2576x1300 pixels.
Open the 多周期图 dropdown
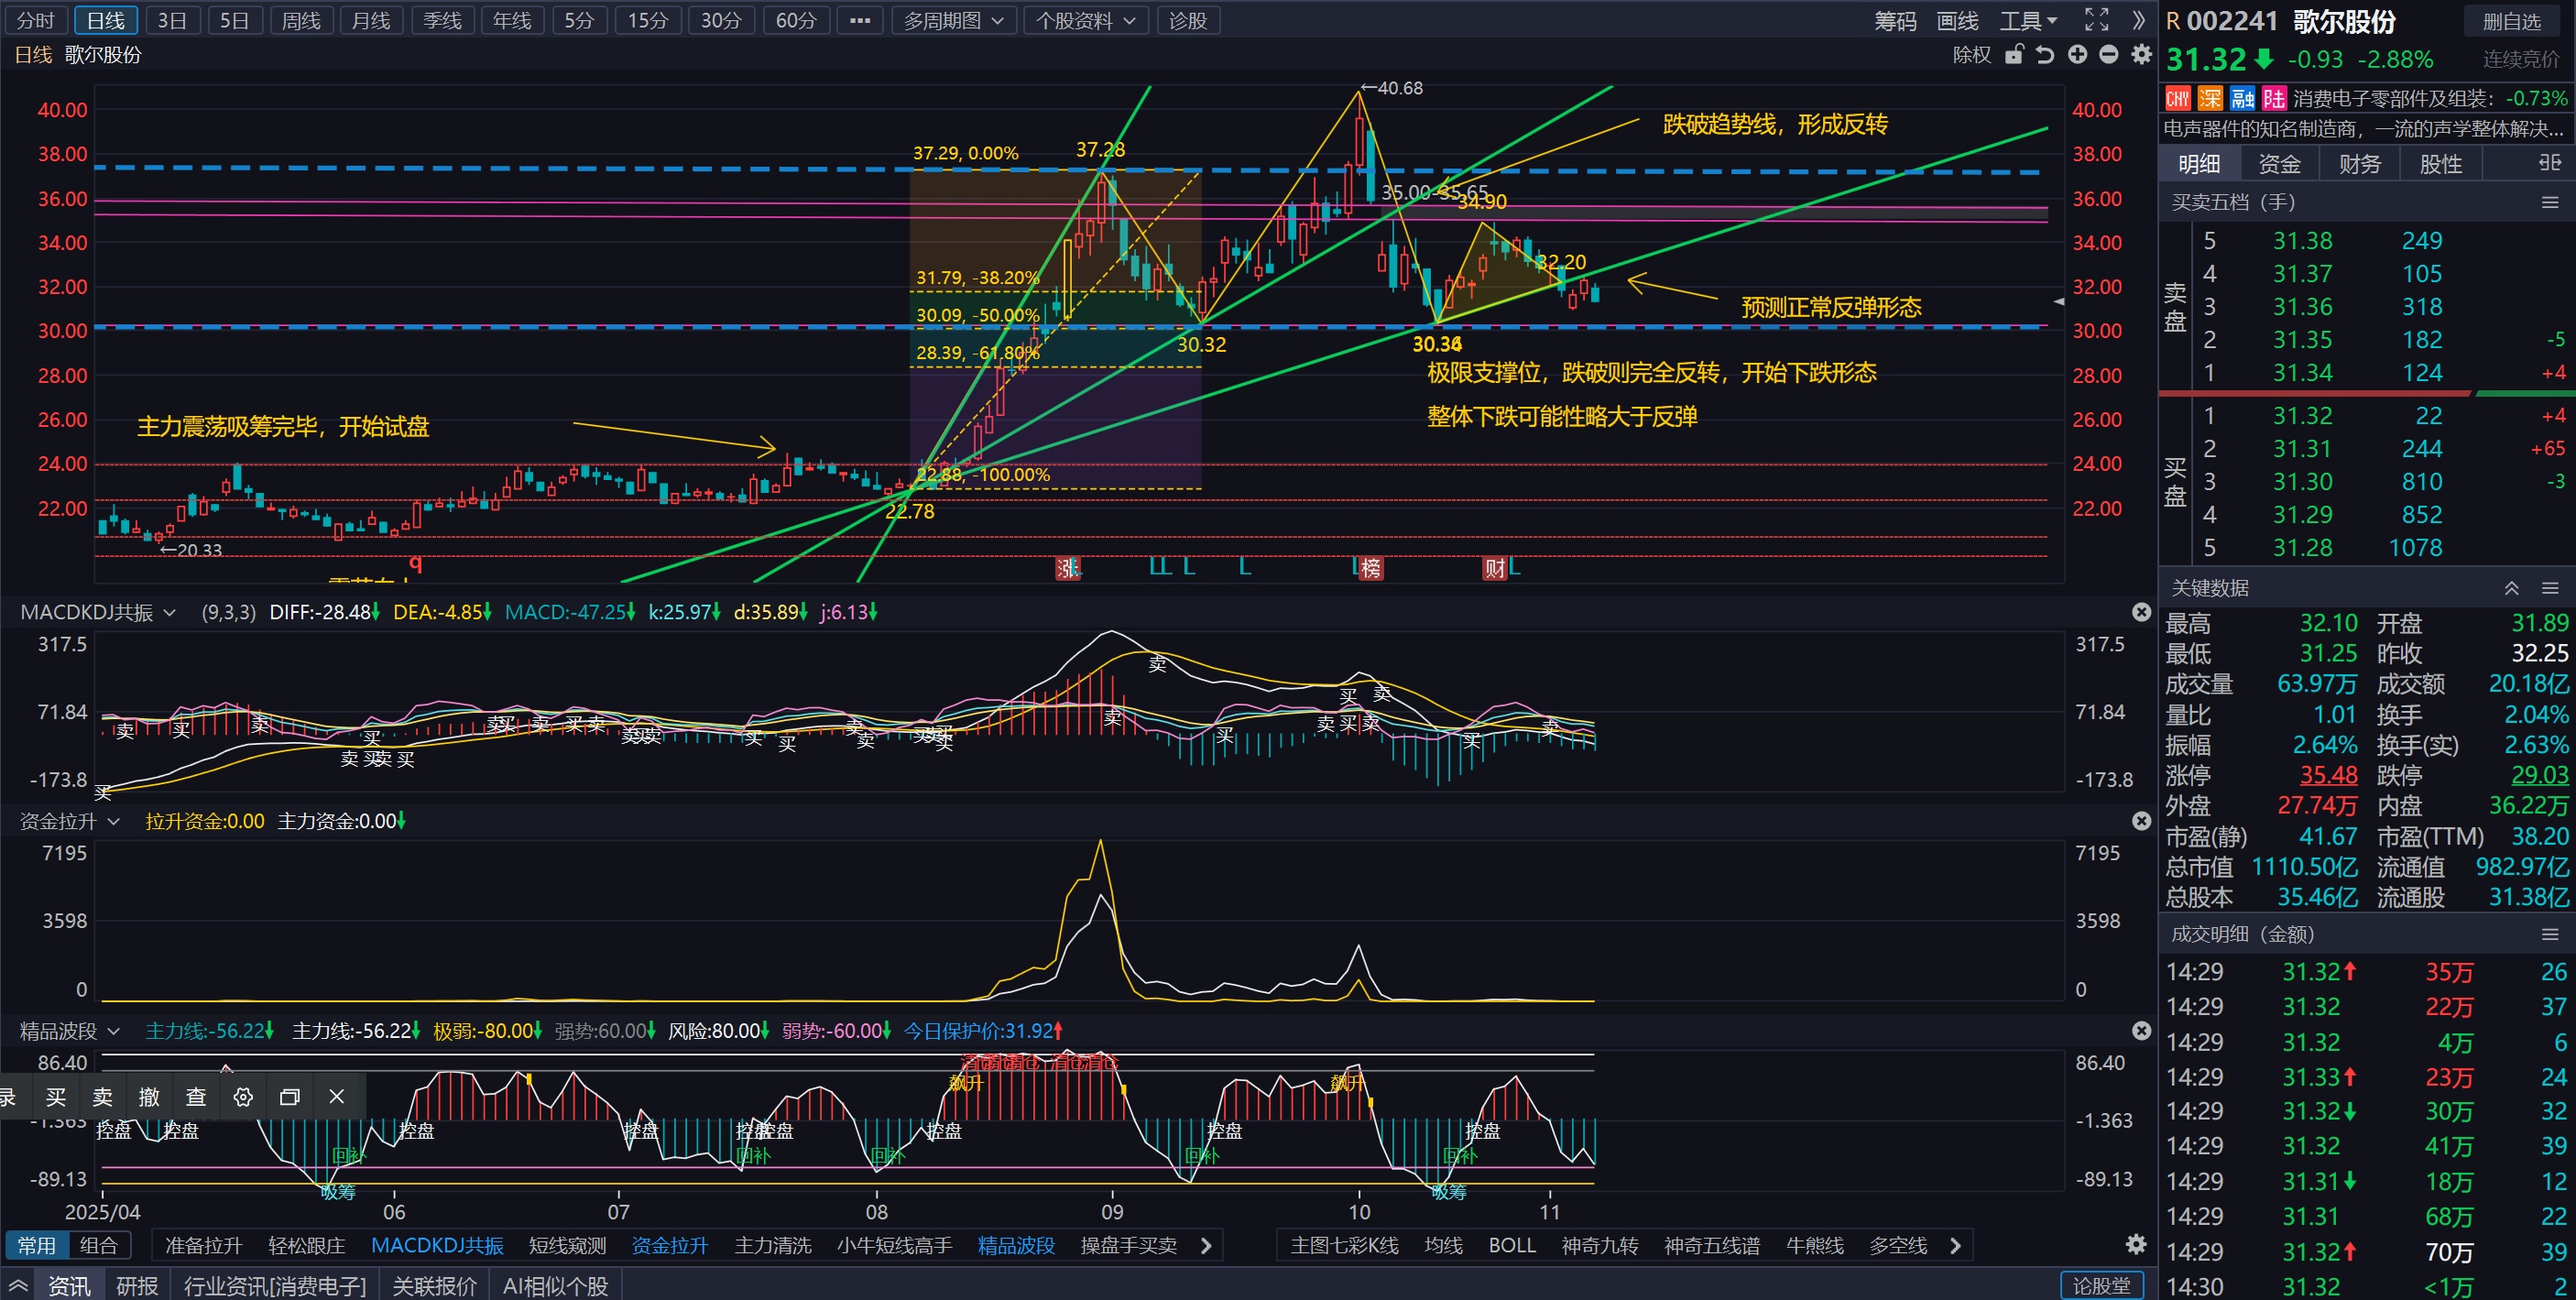(953, 20)
